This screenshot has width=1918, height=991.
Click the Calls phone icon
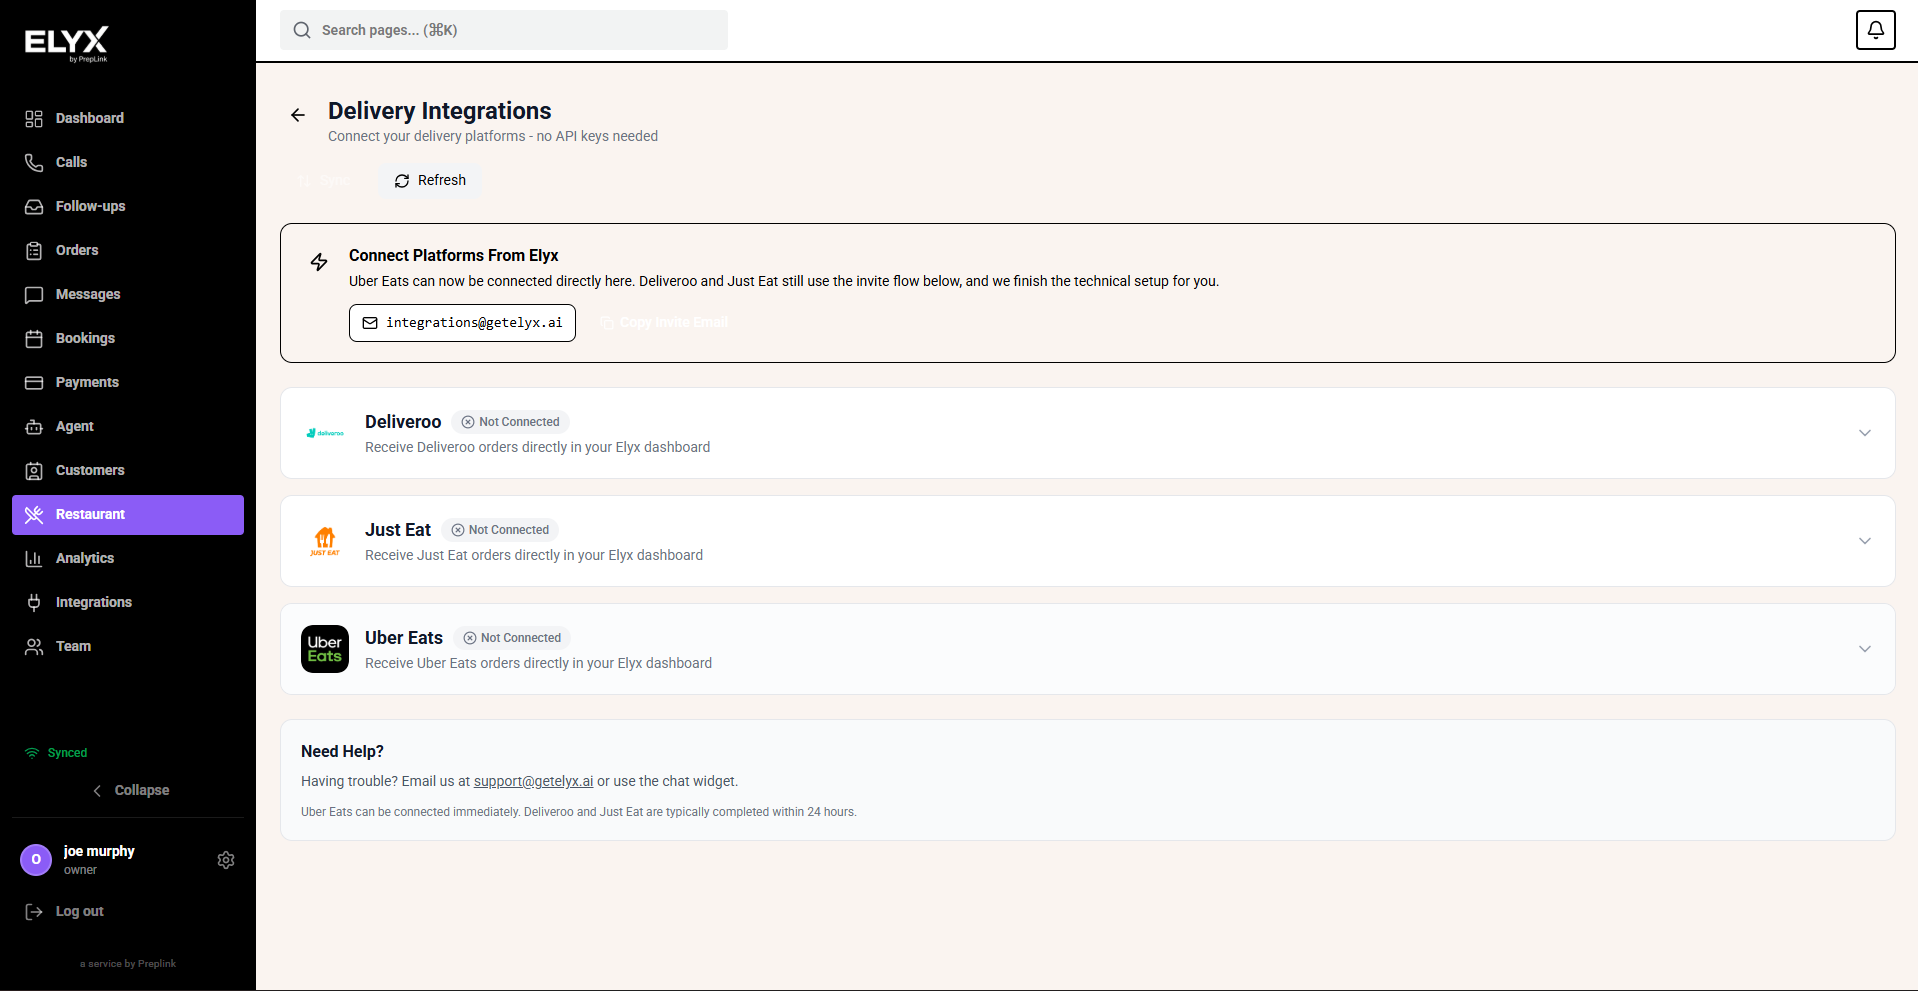(34, 163)
